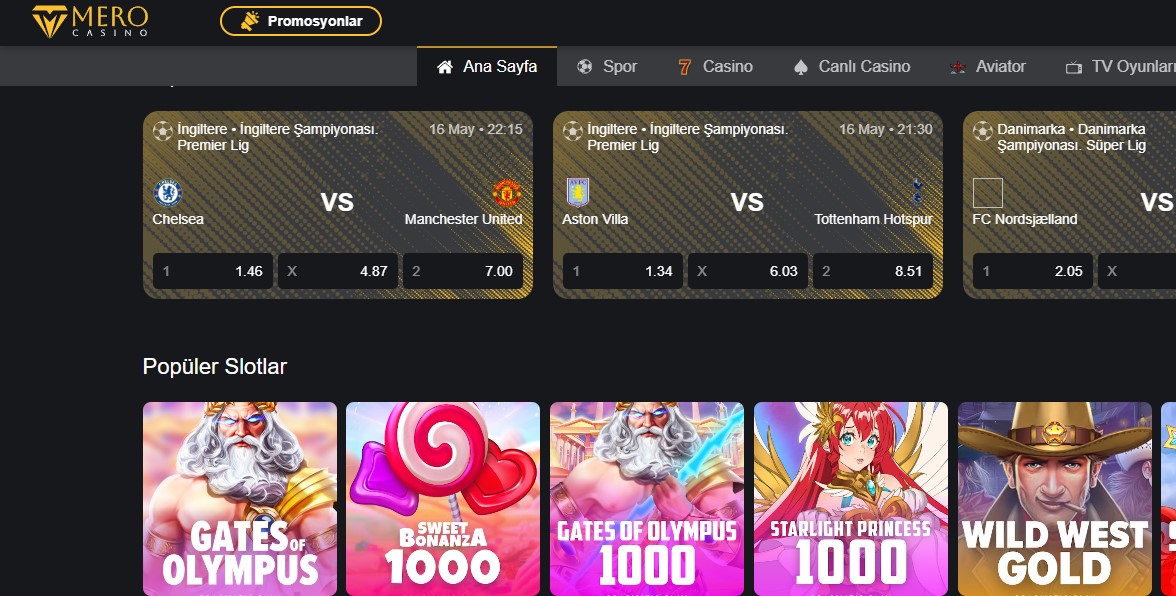Click the home icon on Ana Sayfa
Image resolution: width=1176 pixels, height=596 pixels.
coord(445,67)
